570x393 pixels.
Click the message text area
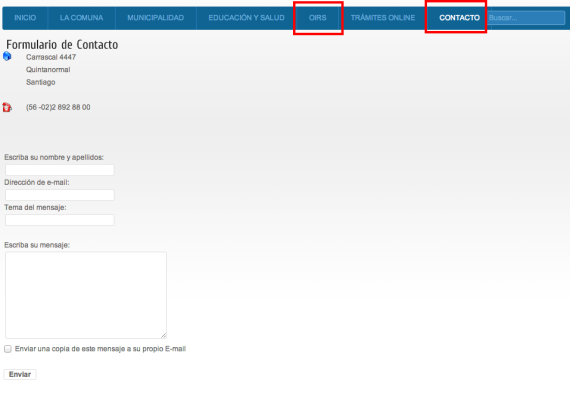click(86, 295)
